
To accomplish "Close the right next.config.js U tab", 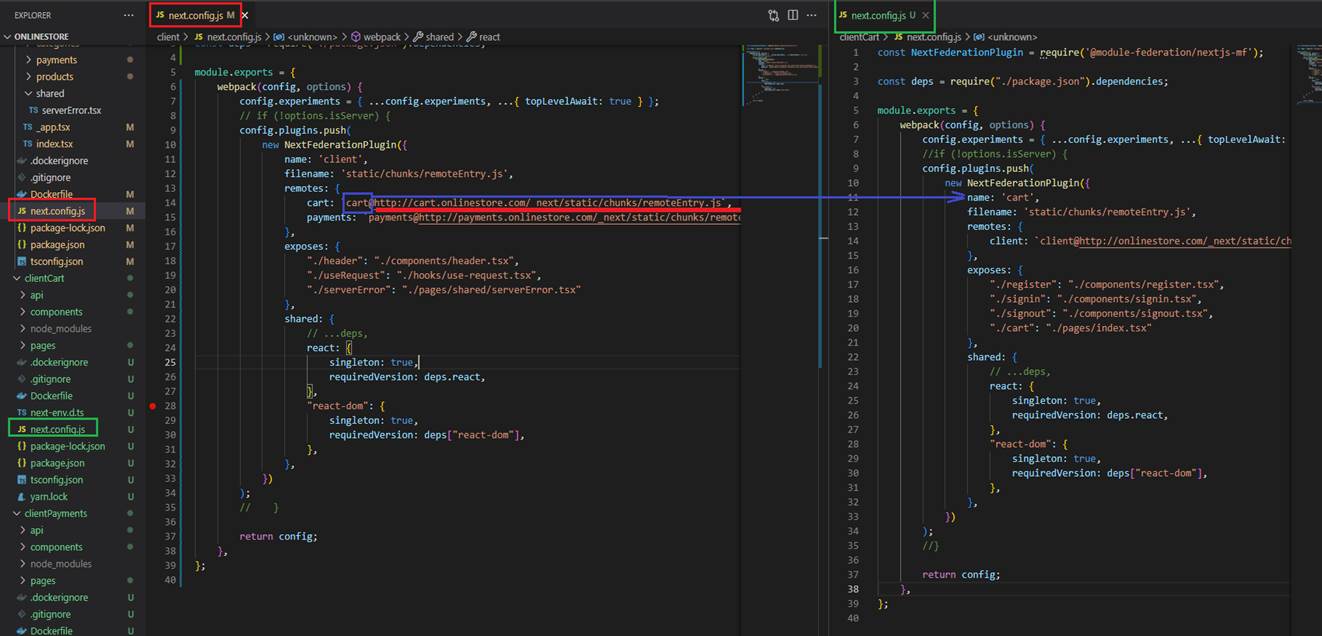I will [x=926, y=16].
